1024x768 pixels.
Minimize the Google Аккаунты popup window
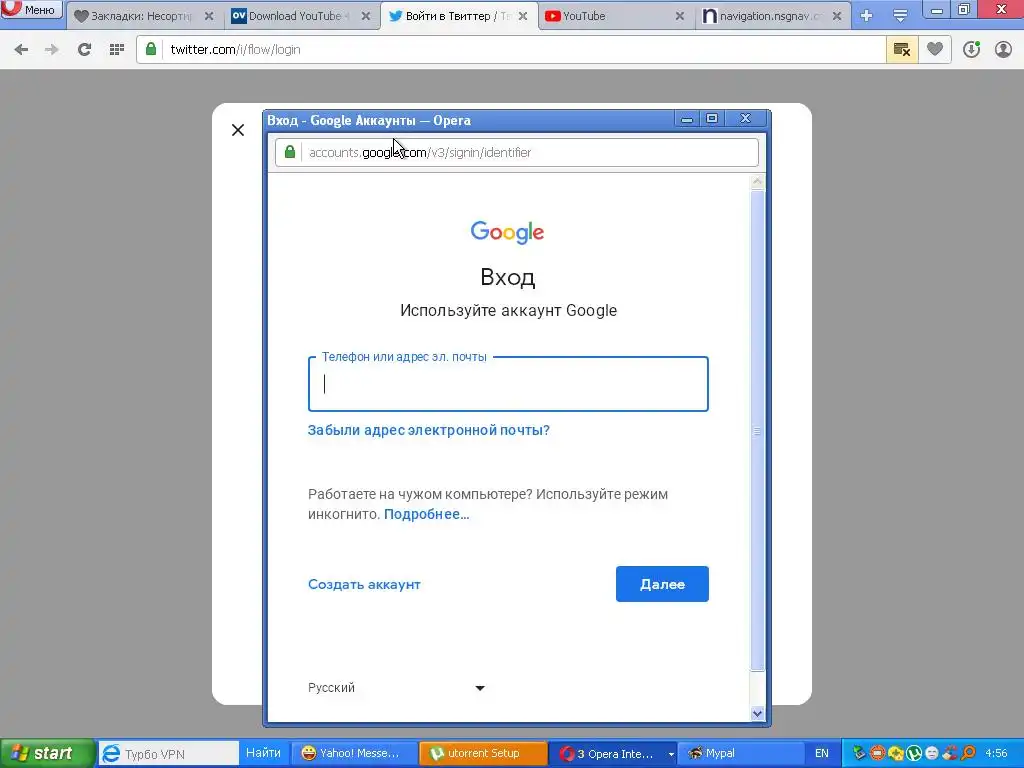tap(686, 119)
